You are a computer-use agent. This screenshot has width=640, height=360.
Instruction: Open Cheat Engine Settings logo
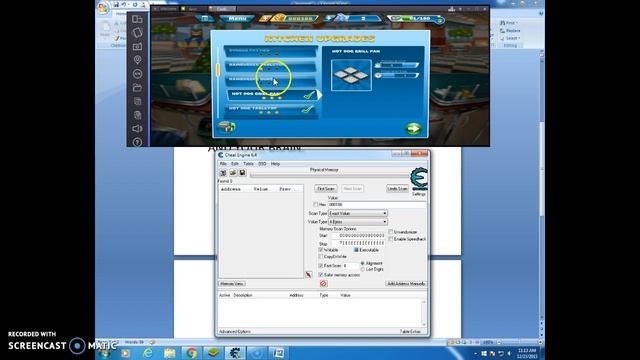point(419,179)
